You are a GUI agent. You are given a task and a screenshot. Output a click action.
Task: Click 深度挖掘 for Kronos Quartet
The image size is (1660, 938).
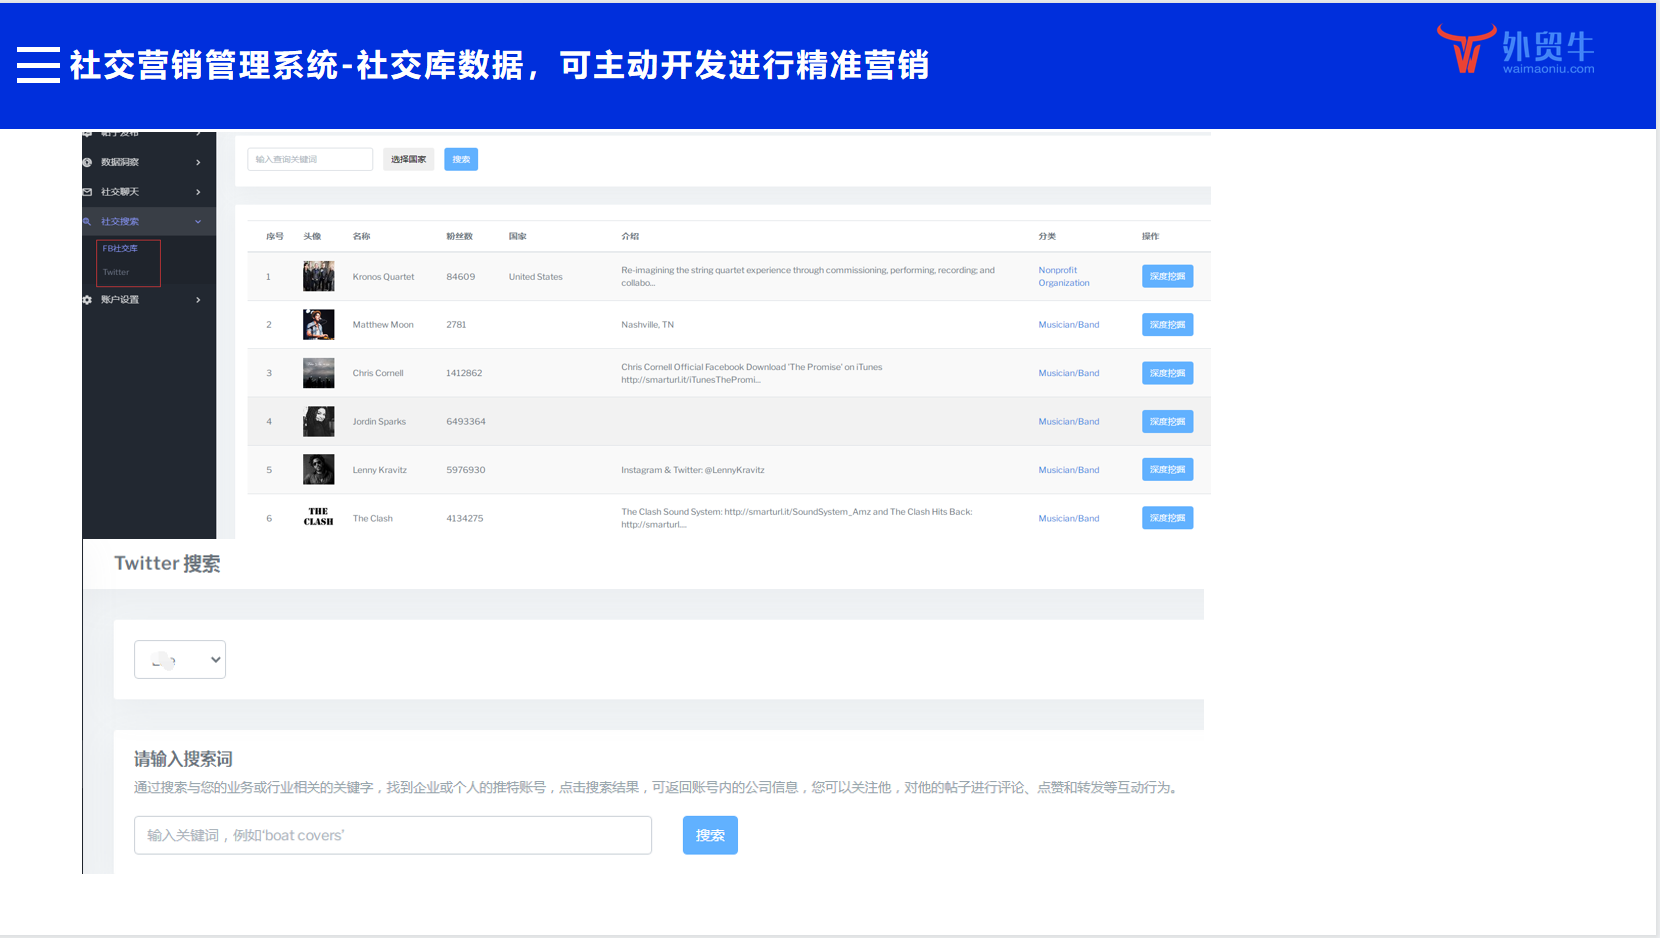pos(1167,276)
